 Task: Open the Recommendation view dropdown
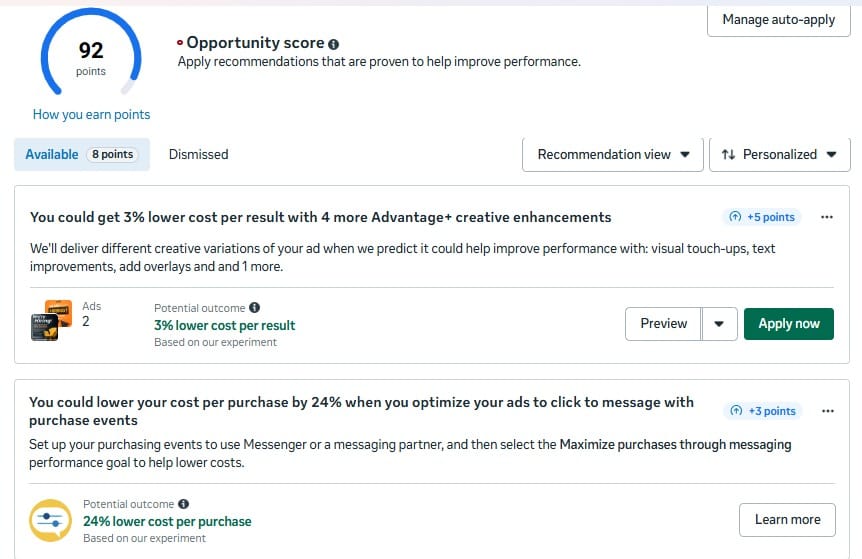613,155
